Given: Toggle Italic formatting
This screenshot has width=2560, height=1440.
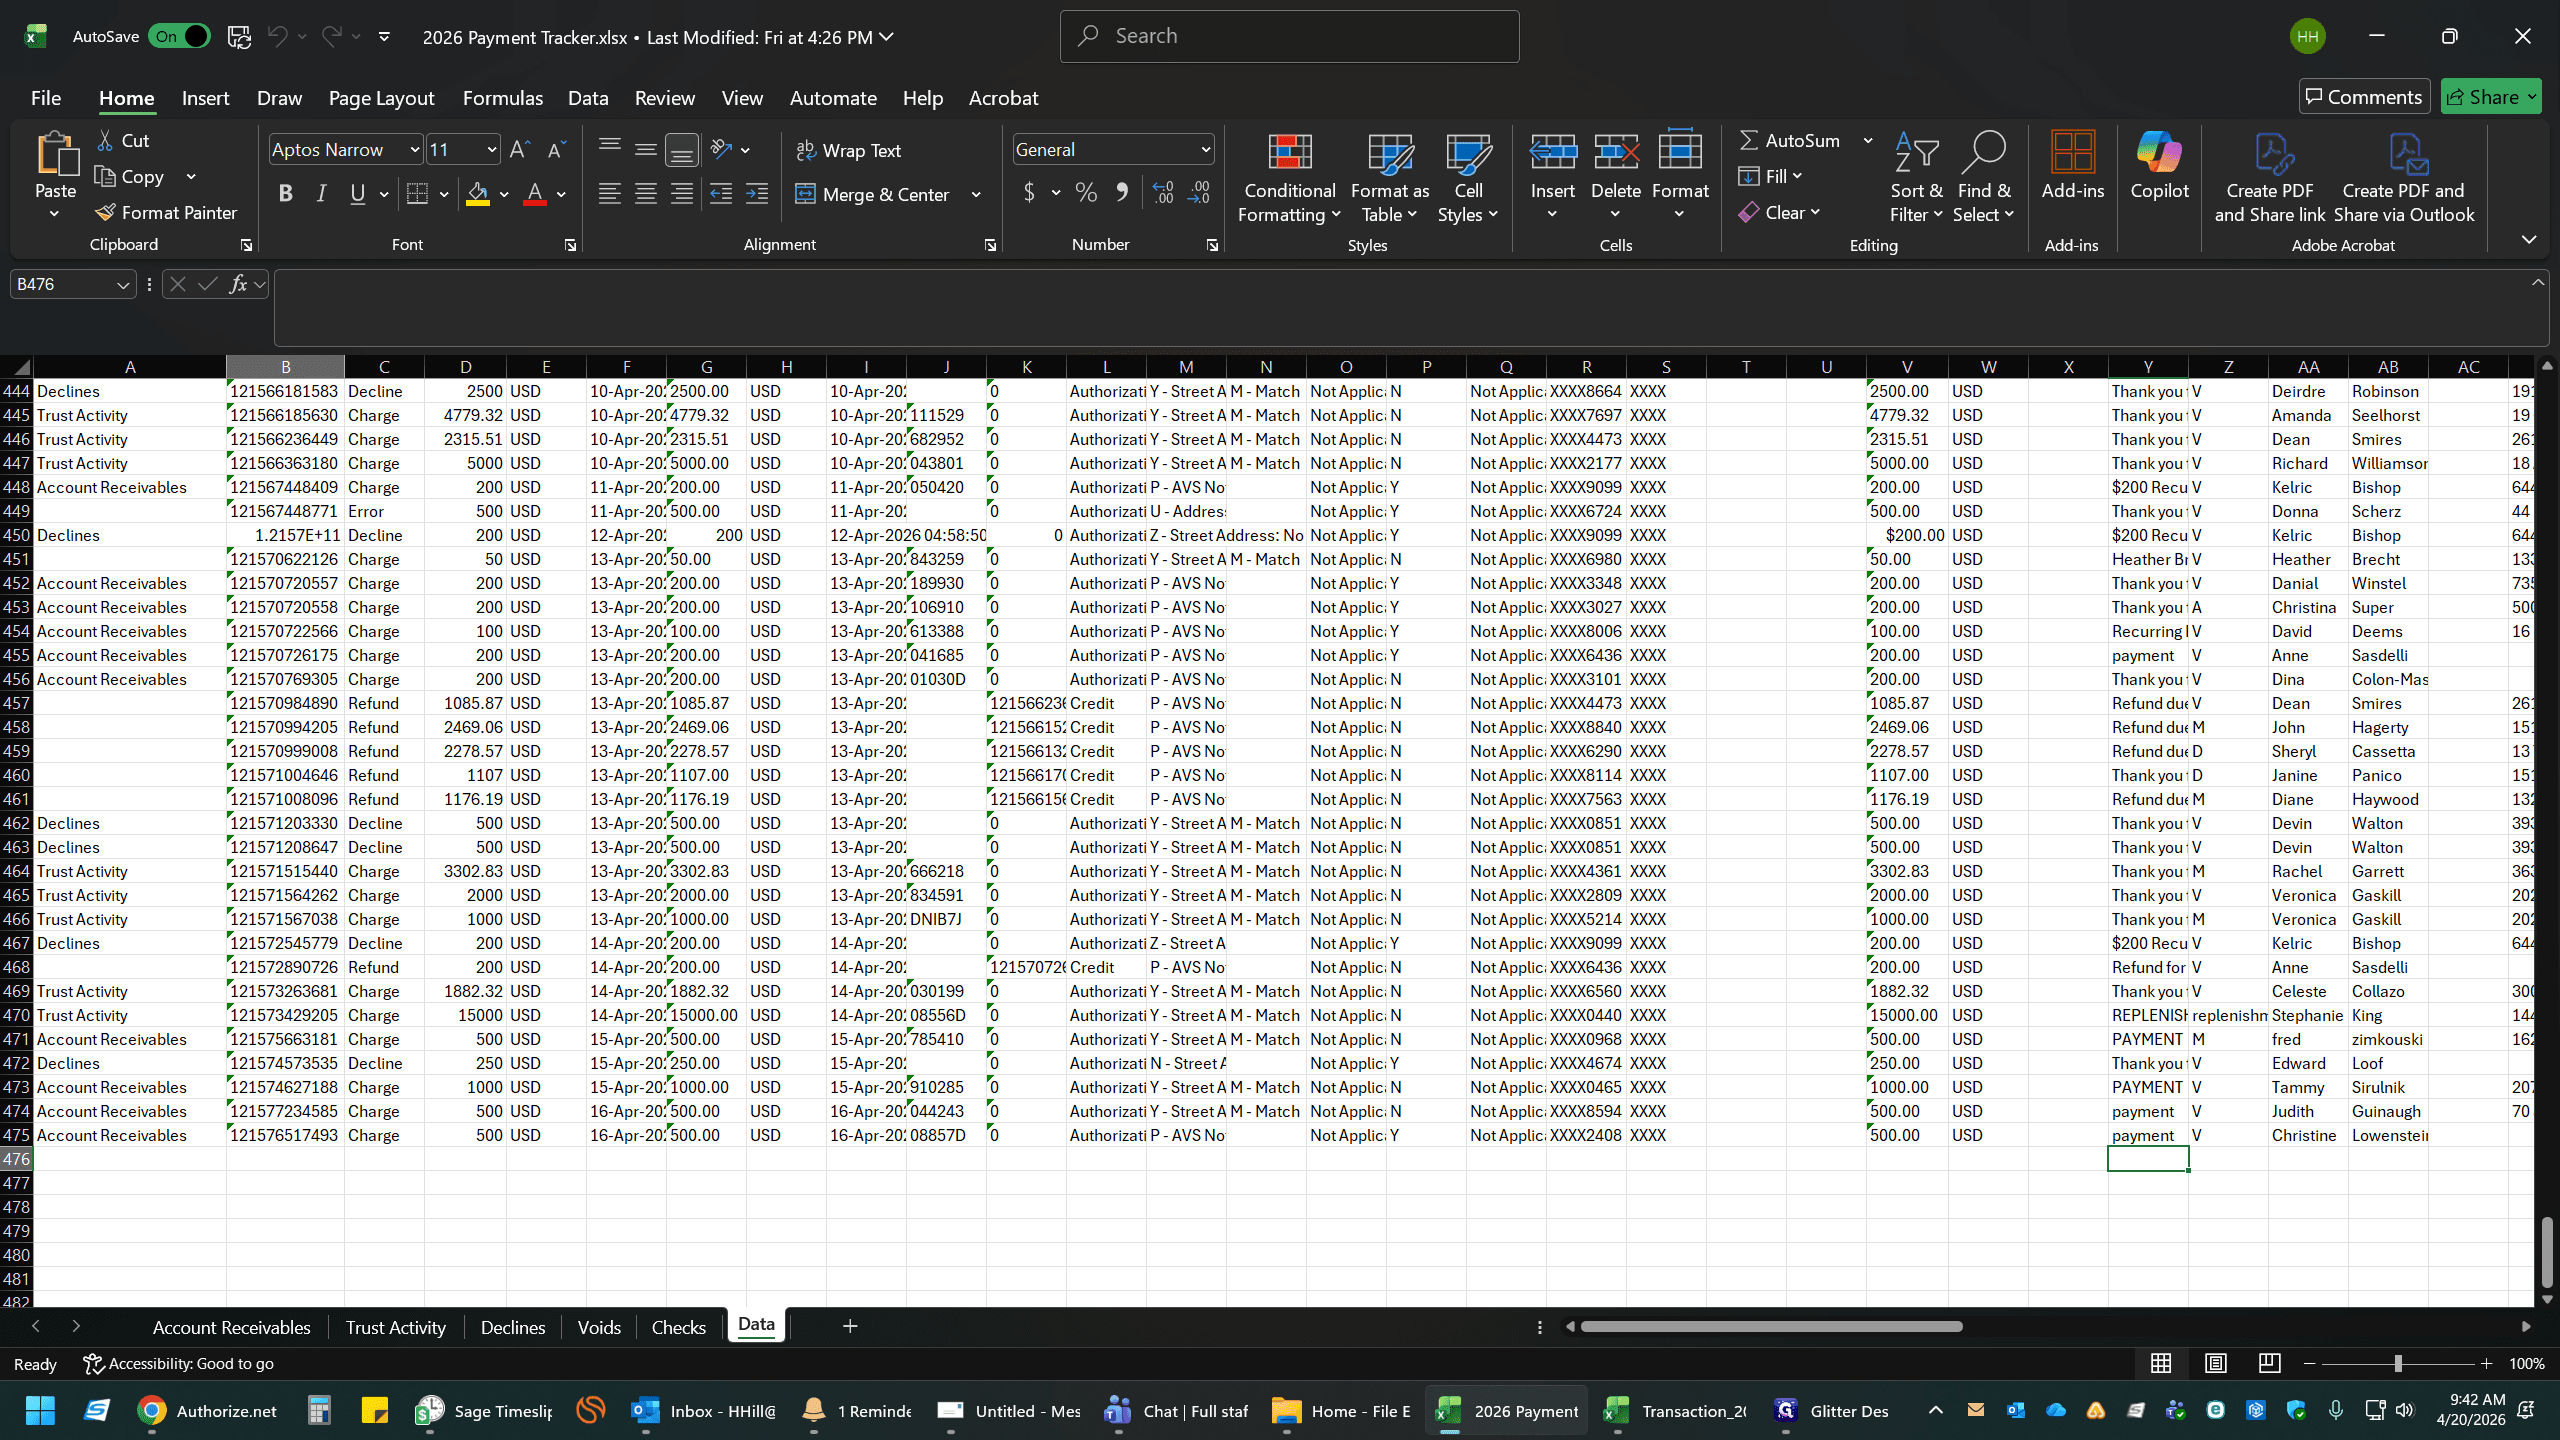Looking at the screenshot, I should [x=321, y=194].
